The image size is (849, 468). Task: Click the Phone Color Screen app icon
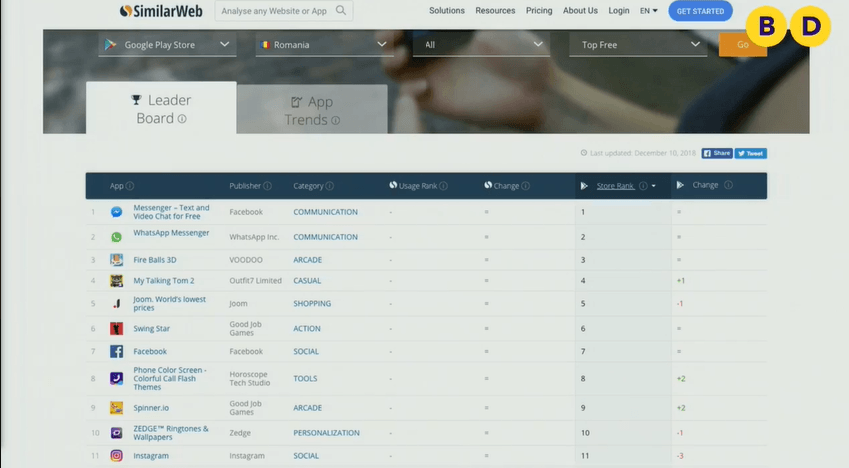pyautogui.click(x=116, y=378)
